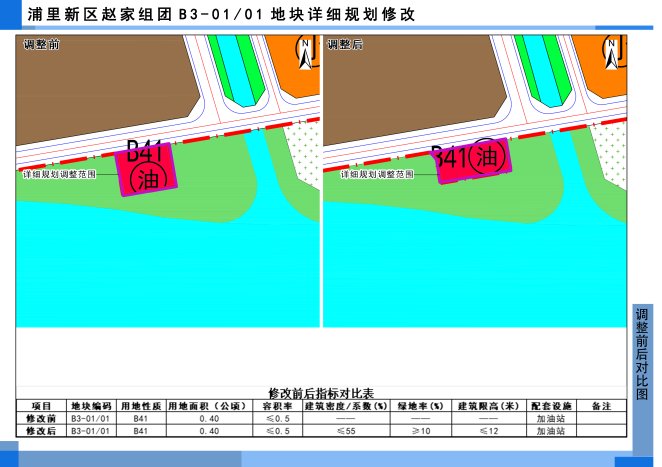The width and height of the screenshot is (662, 467).
Task: Click the 调整前 label on the left map
Action: click(x=42, y=45)
